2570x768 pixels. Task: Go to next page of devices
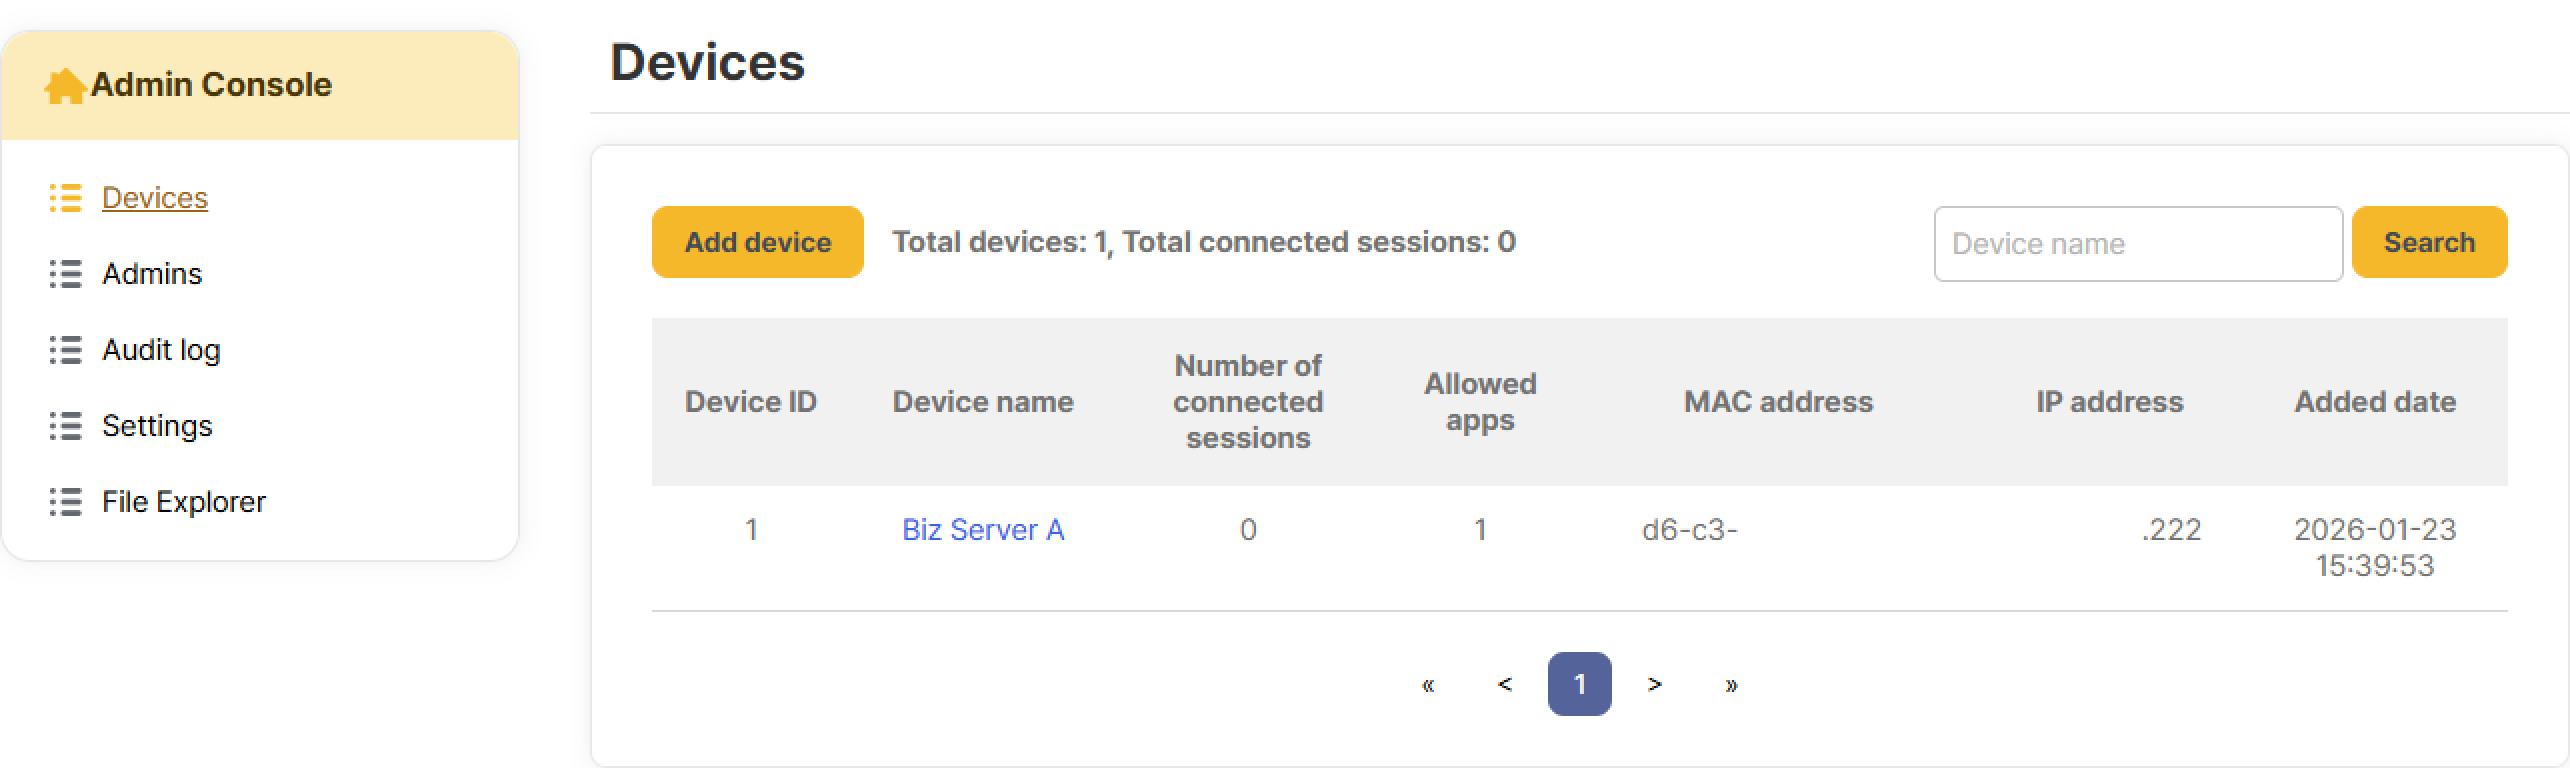(1655, 685)
